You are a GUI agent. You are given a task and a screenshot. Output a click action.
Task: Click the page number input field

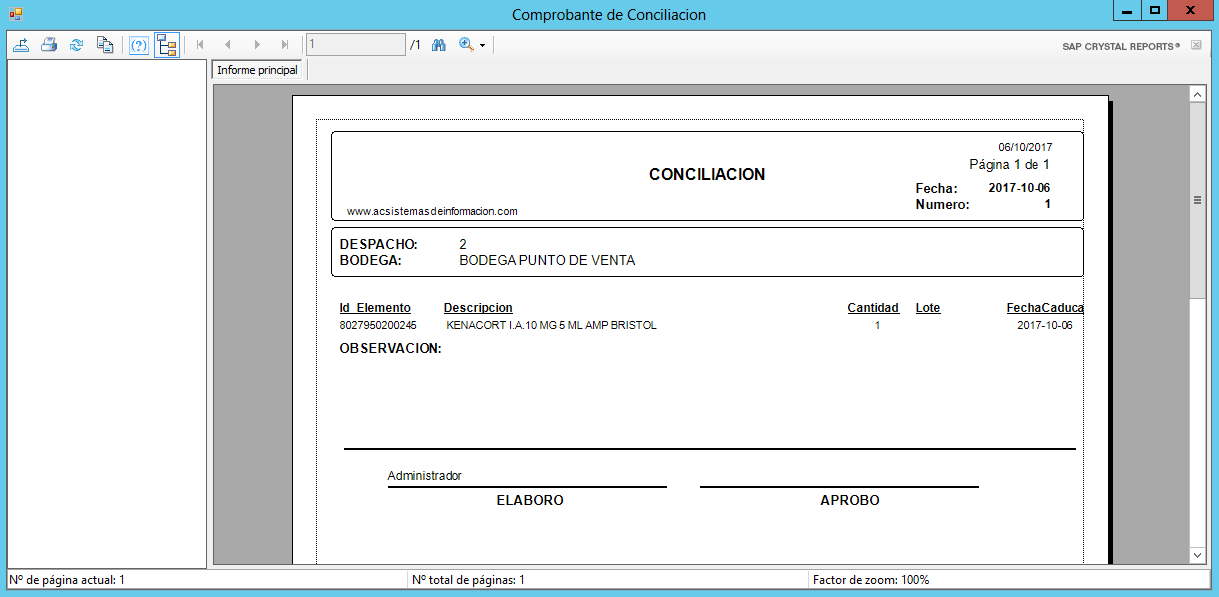click(x=354, y=45)
